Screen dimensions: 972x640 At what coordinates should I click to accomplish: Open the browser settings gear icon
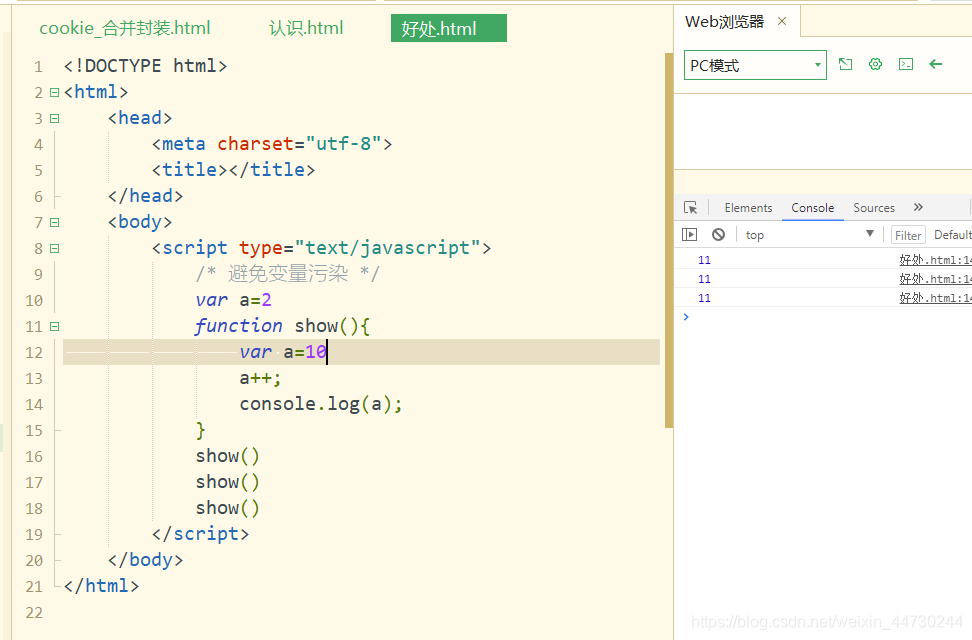click(875, 64)
